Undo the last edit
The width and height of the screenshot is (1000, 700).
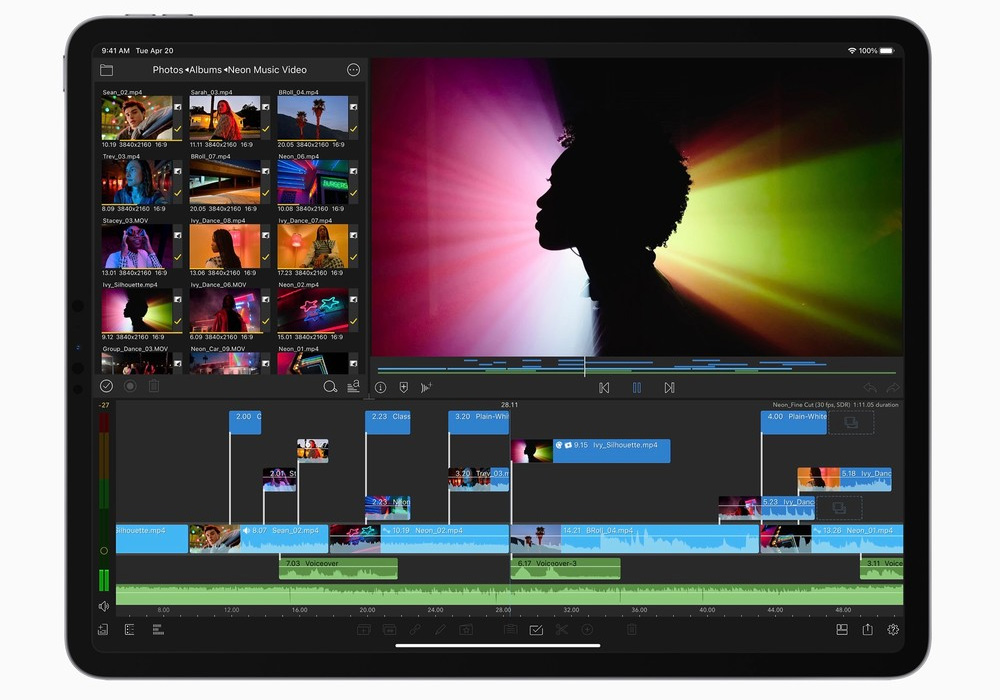pos(870,388)
